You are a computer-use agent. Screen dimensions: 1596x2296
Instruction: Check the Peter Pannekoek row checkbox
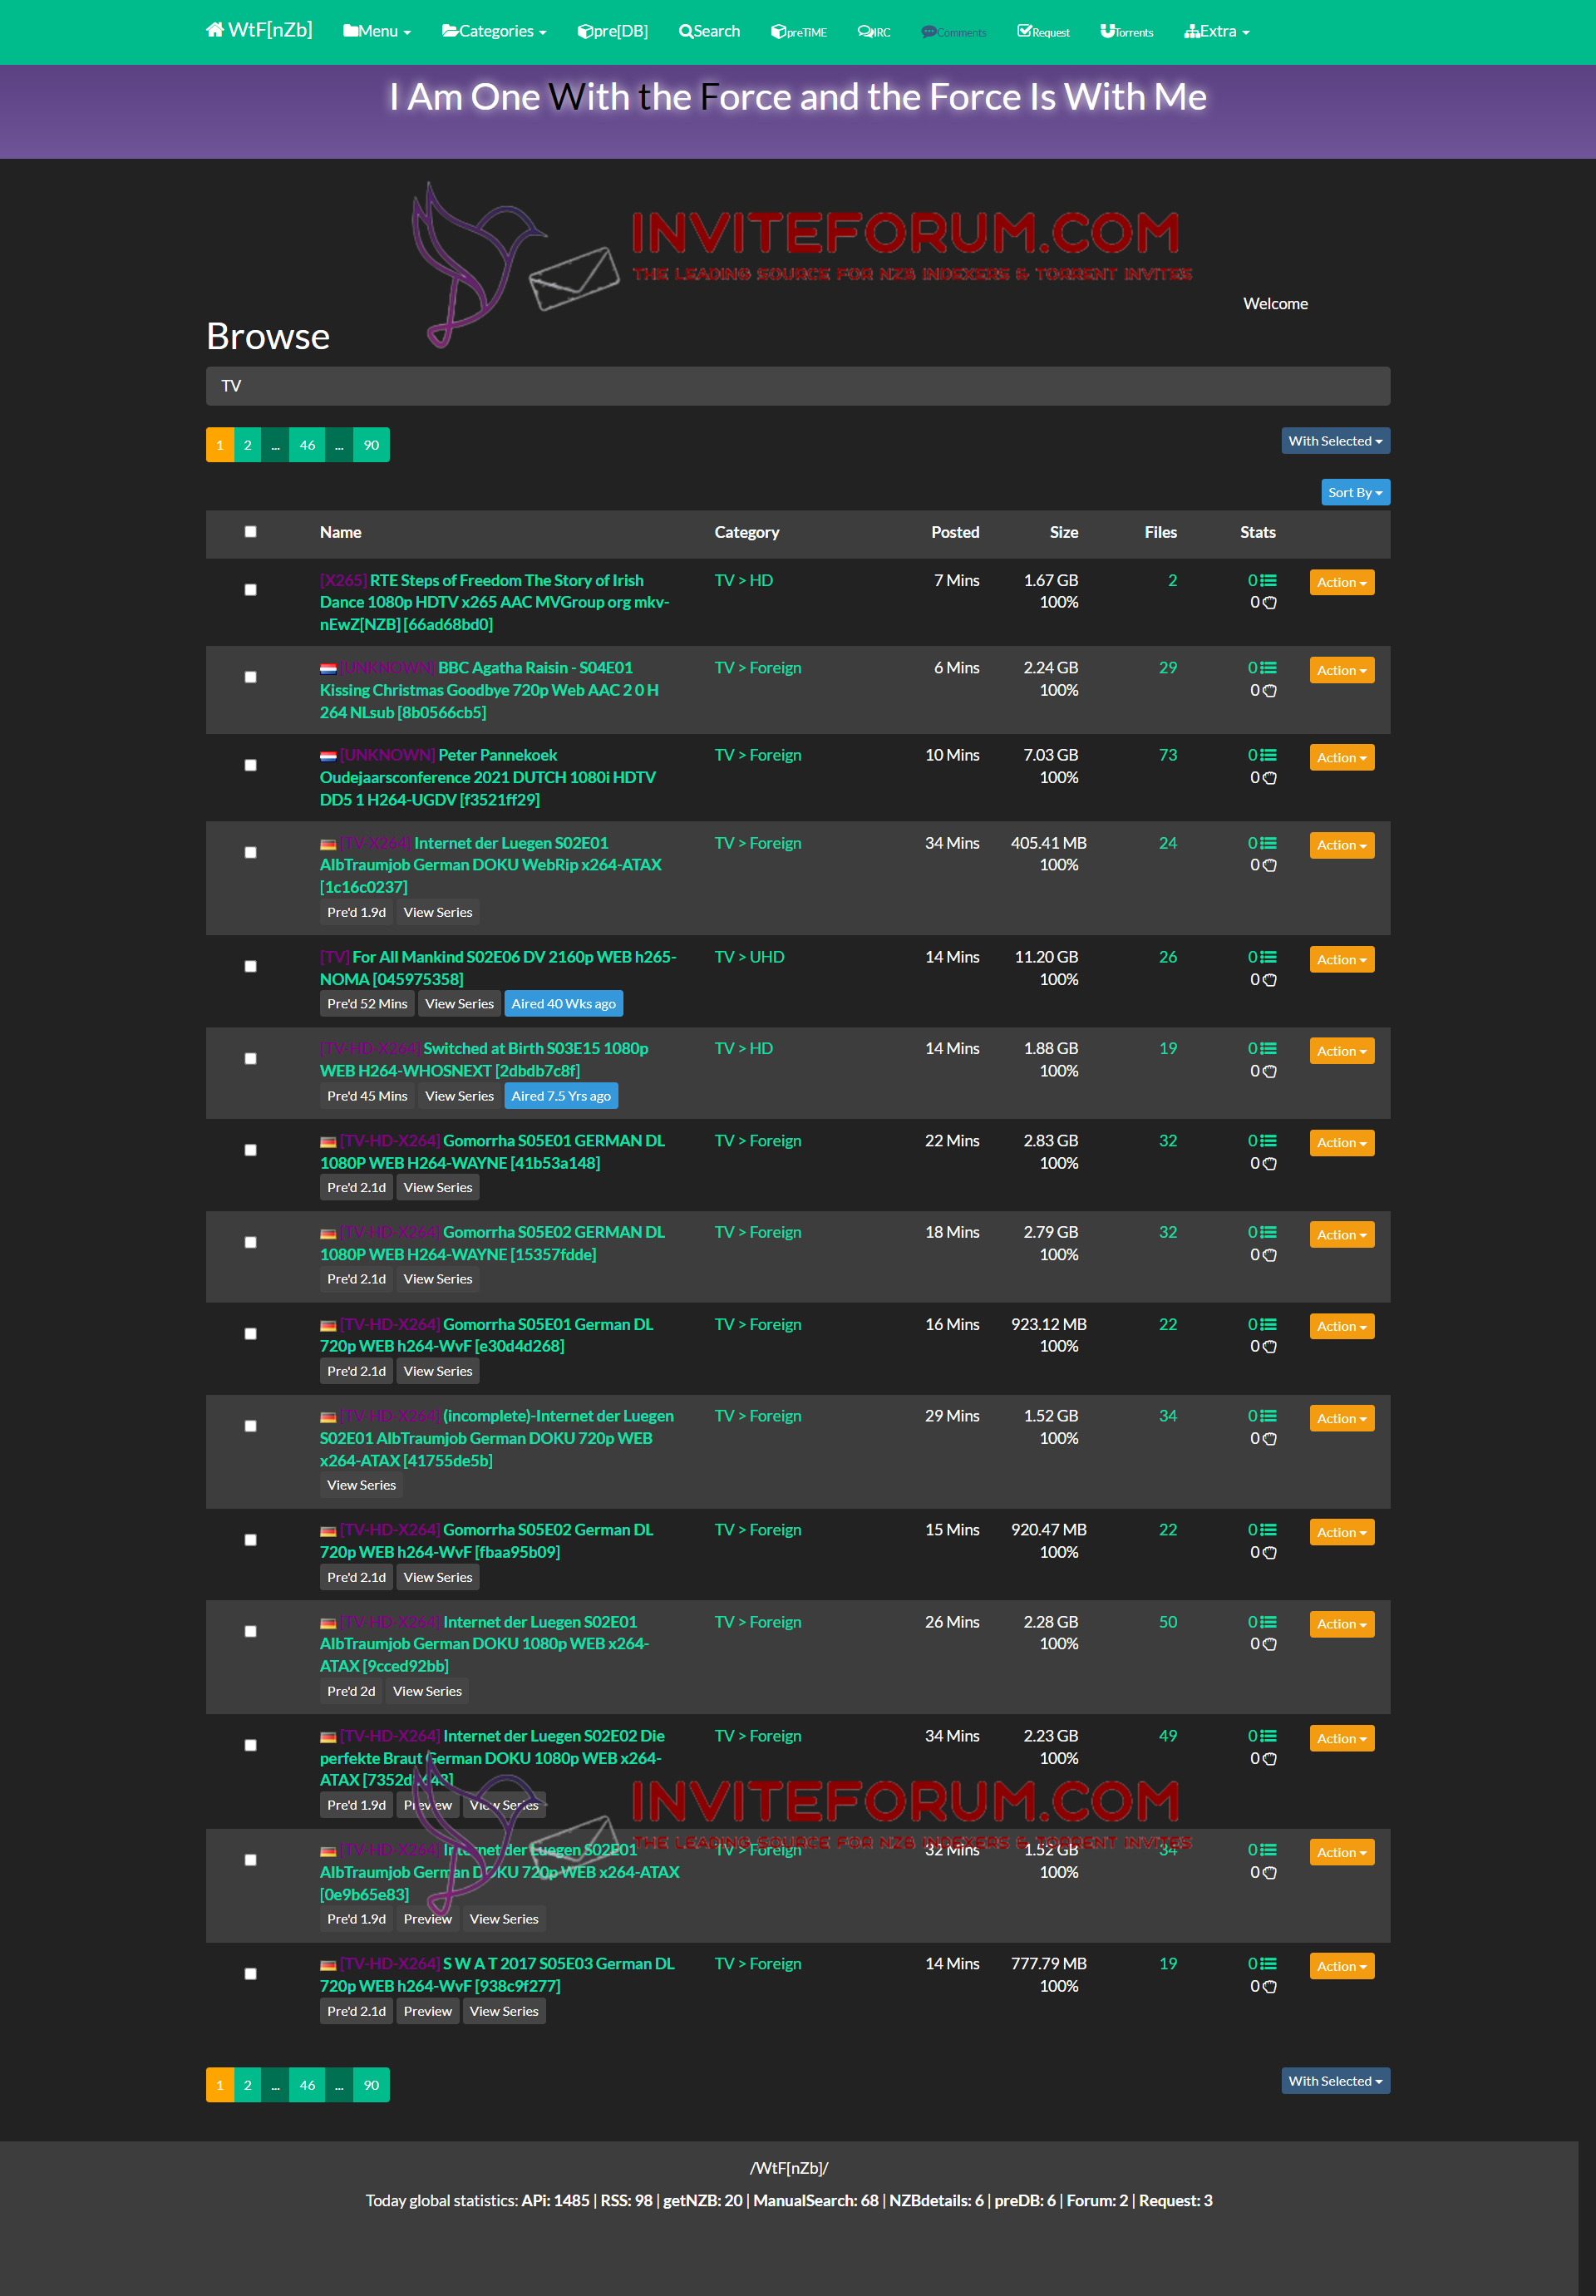tap(251, 765)
